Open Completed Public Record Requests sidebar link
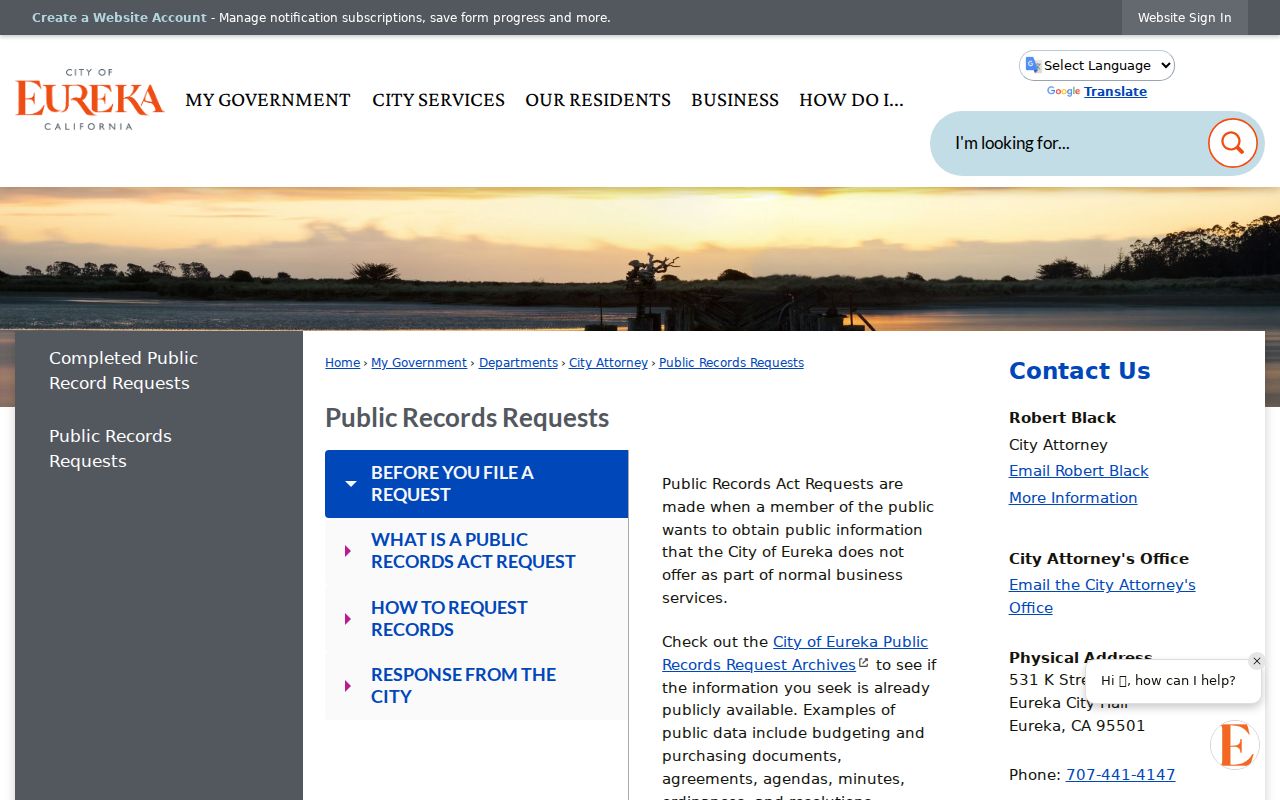Screen dimensions: 1280x800 point(123,370)
